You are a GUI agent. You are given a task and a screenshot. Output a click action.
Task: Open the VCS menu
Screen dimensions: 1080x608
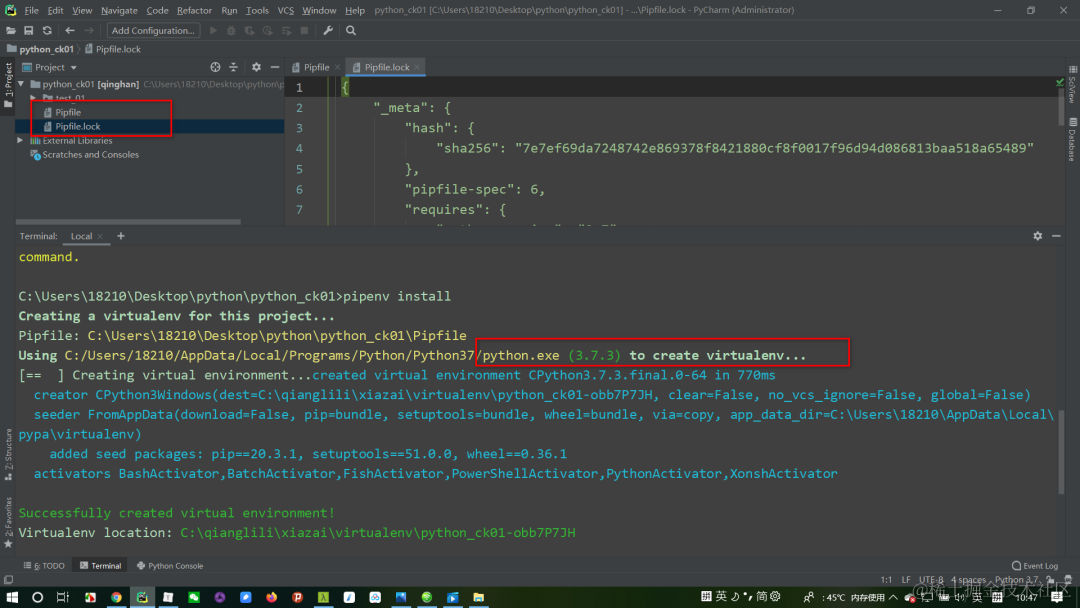tap(285, 10)
